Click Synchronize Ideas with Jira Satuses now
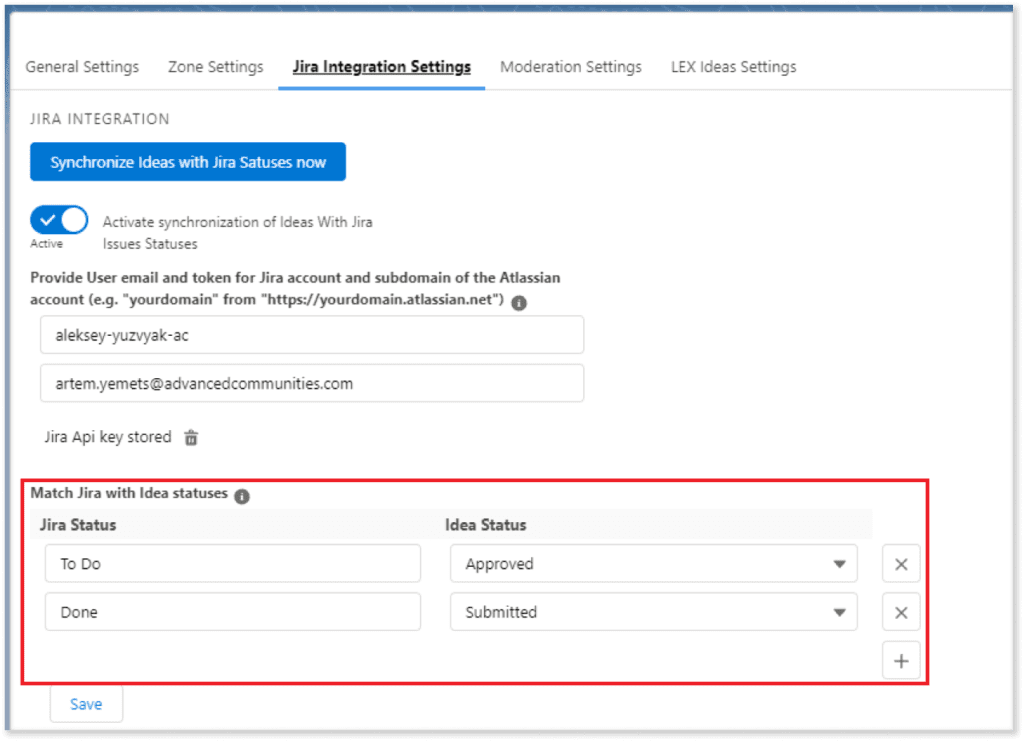Screen dimensions: 1024x742 [188, 162]
